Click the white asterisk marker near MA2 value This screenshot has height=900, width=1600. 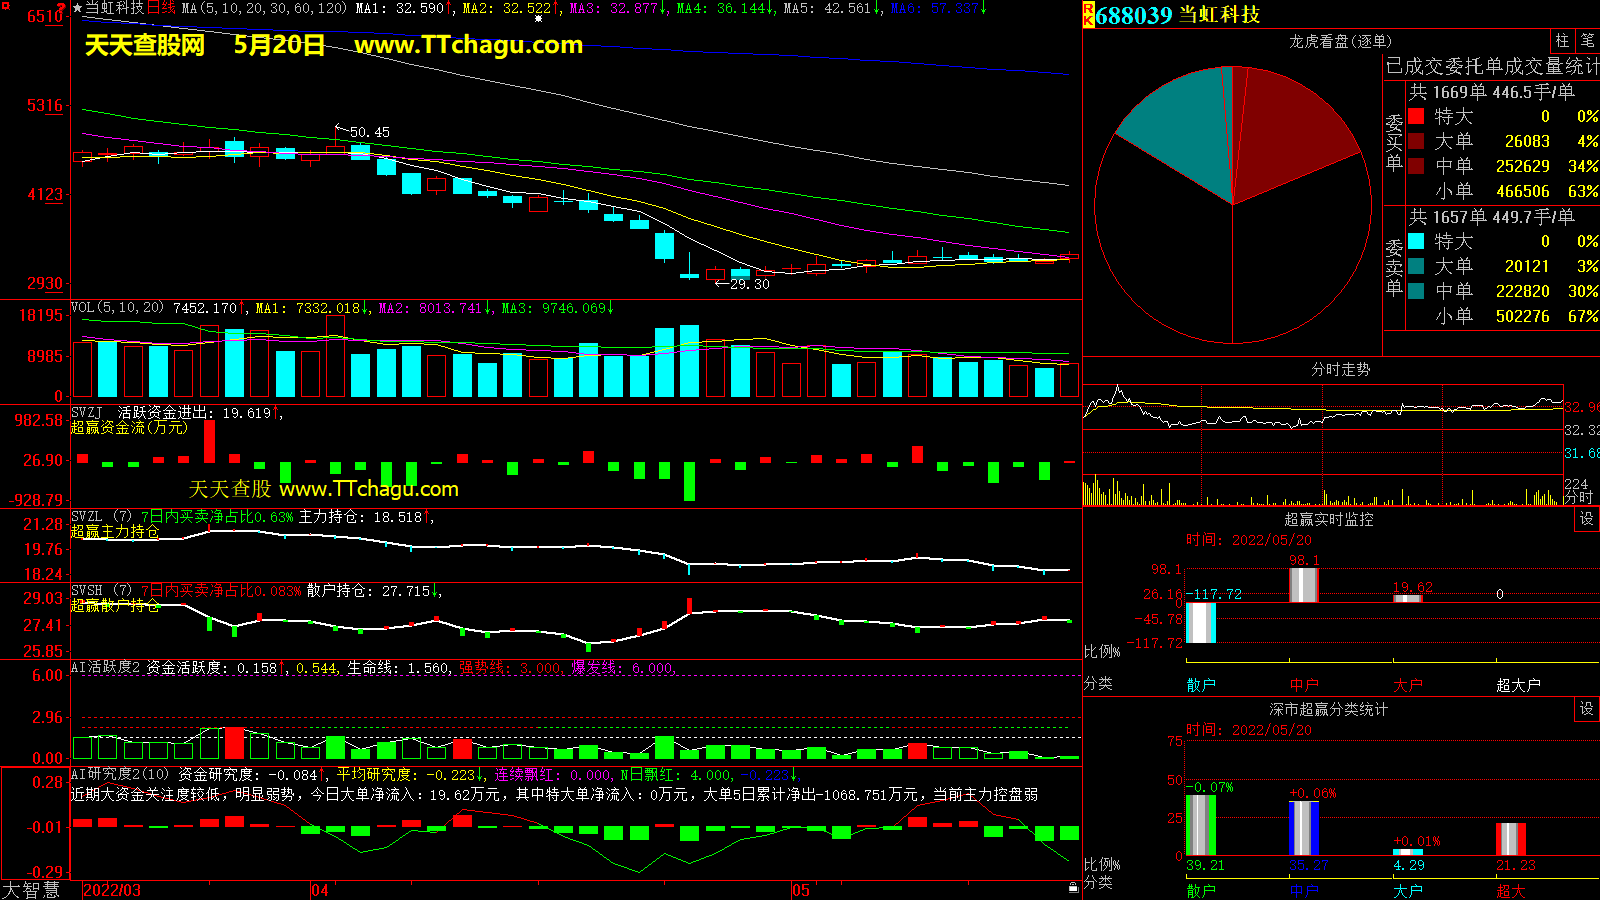pos(539,18)
